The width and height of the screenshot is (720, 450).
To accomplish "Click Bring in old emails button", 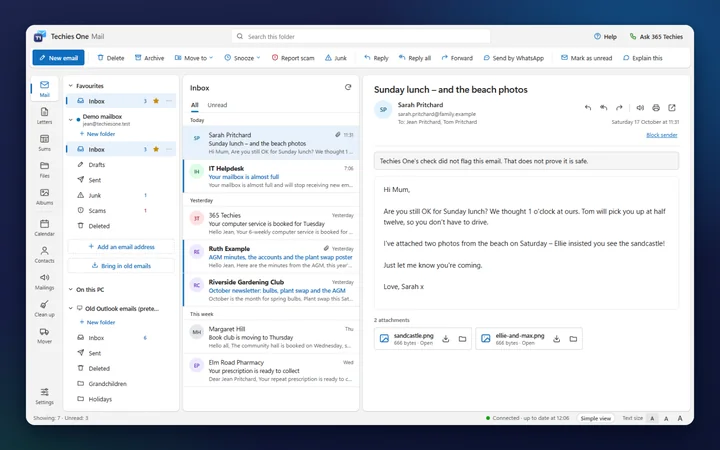I will (121, 266).
